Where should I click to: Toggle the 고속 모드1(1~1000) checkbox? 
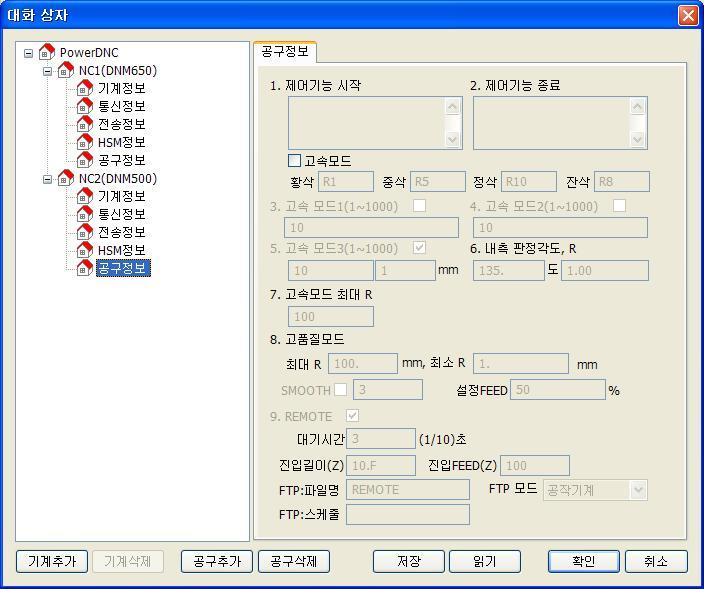click(419, 206)
